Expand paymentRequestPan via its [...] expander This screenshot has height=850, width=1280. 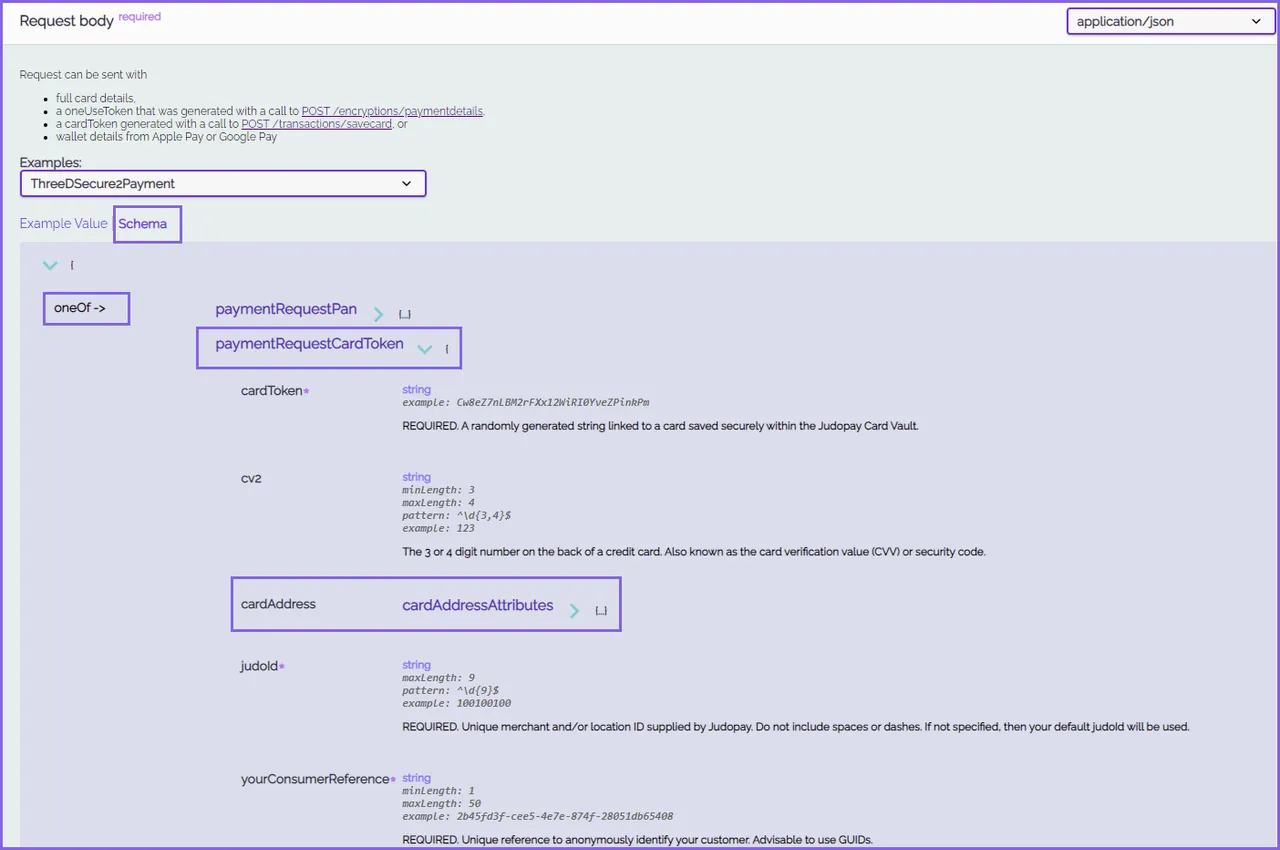pos(404,313)
